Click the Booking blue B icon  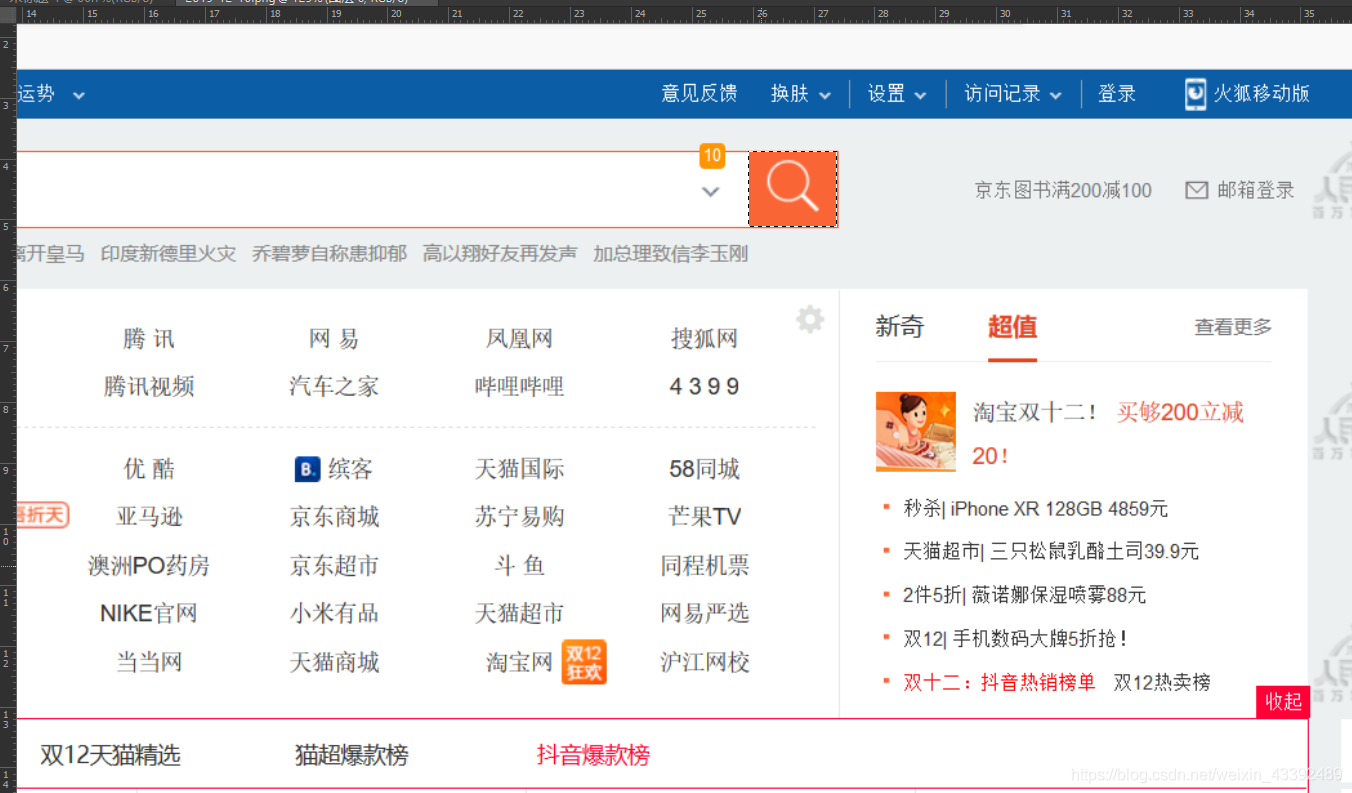(307, 469)
